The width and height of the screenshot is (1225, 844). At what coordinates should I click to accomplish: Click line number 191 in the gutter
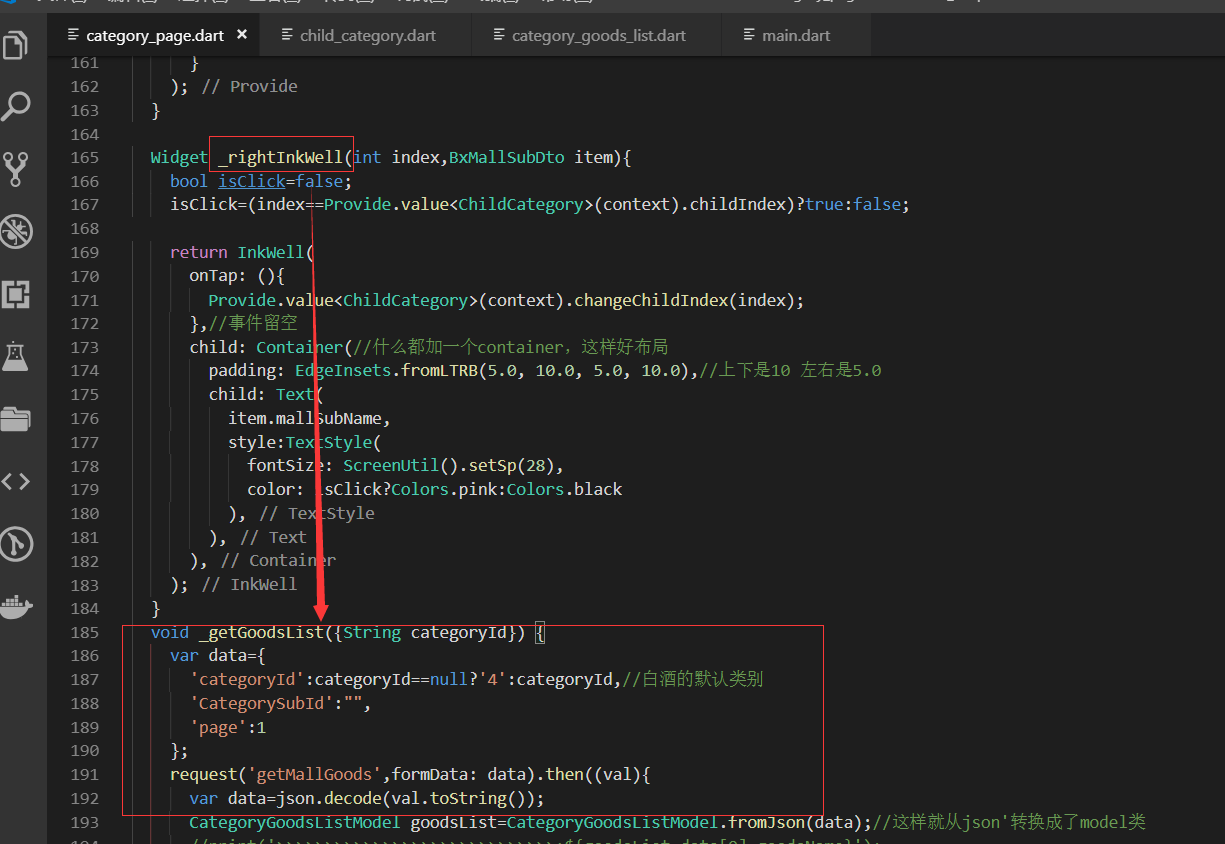85,774
